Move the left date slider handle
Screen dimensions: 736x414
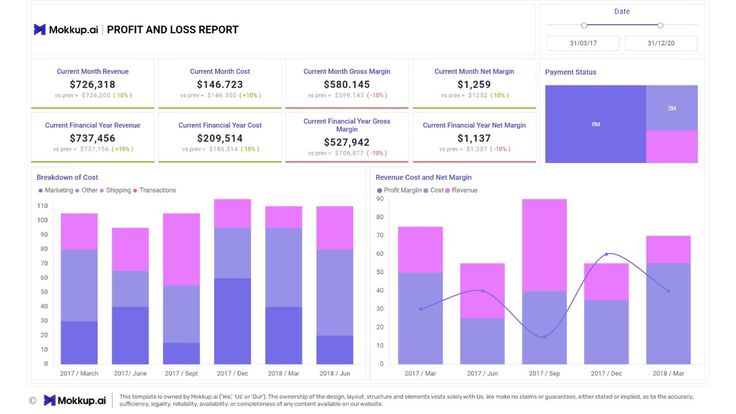point(584,25)
